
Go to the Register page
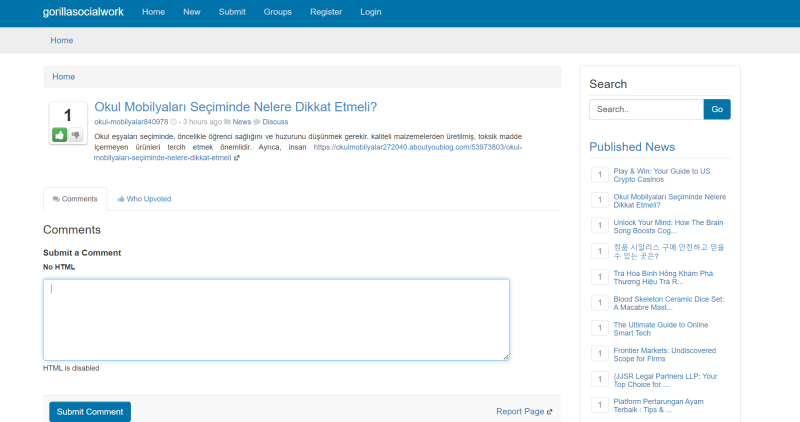326,12
